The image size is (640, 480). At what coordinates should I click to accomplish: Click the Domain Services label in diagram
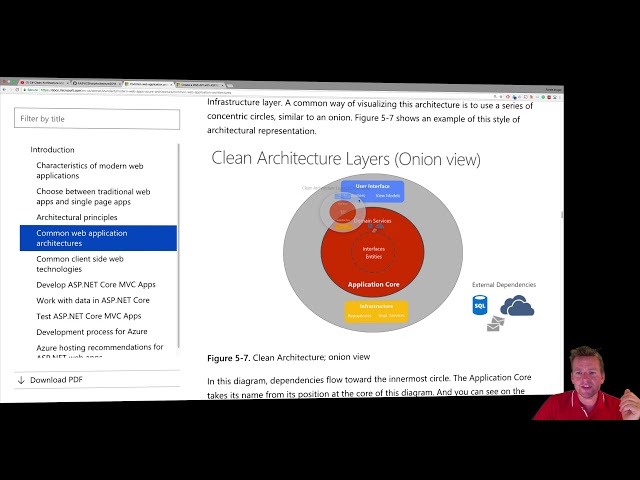tap(372, 221)
